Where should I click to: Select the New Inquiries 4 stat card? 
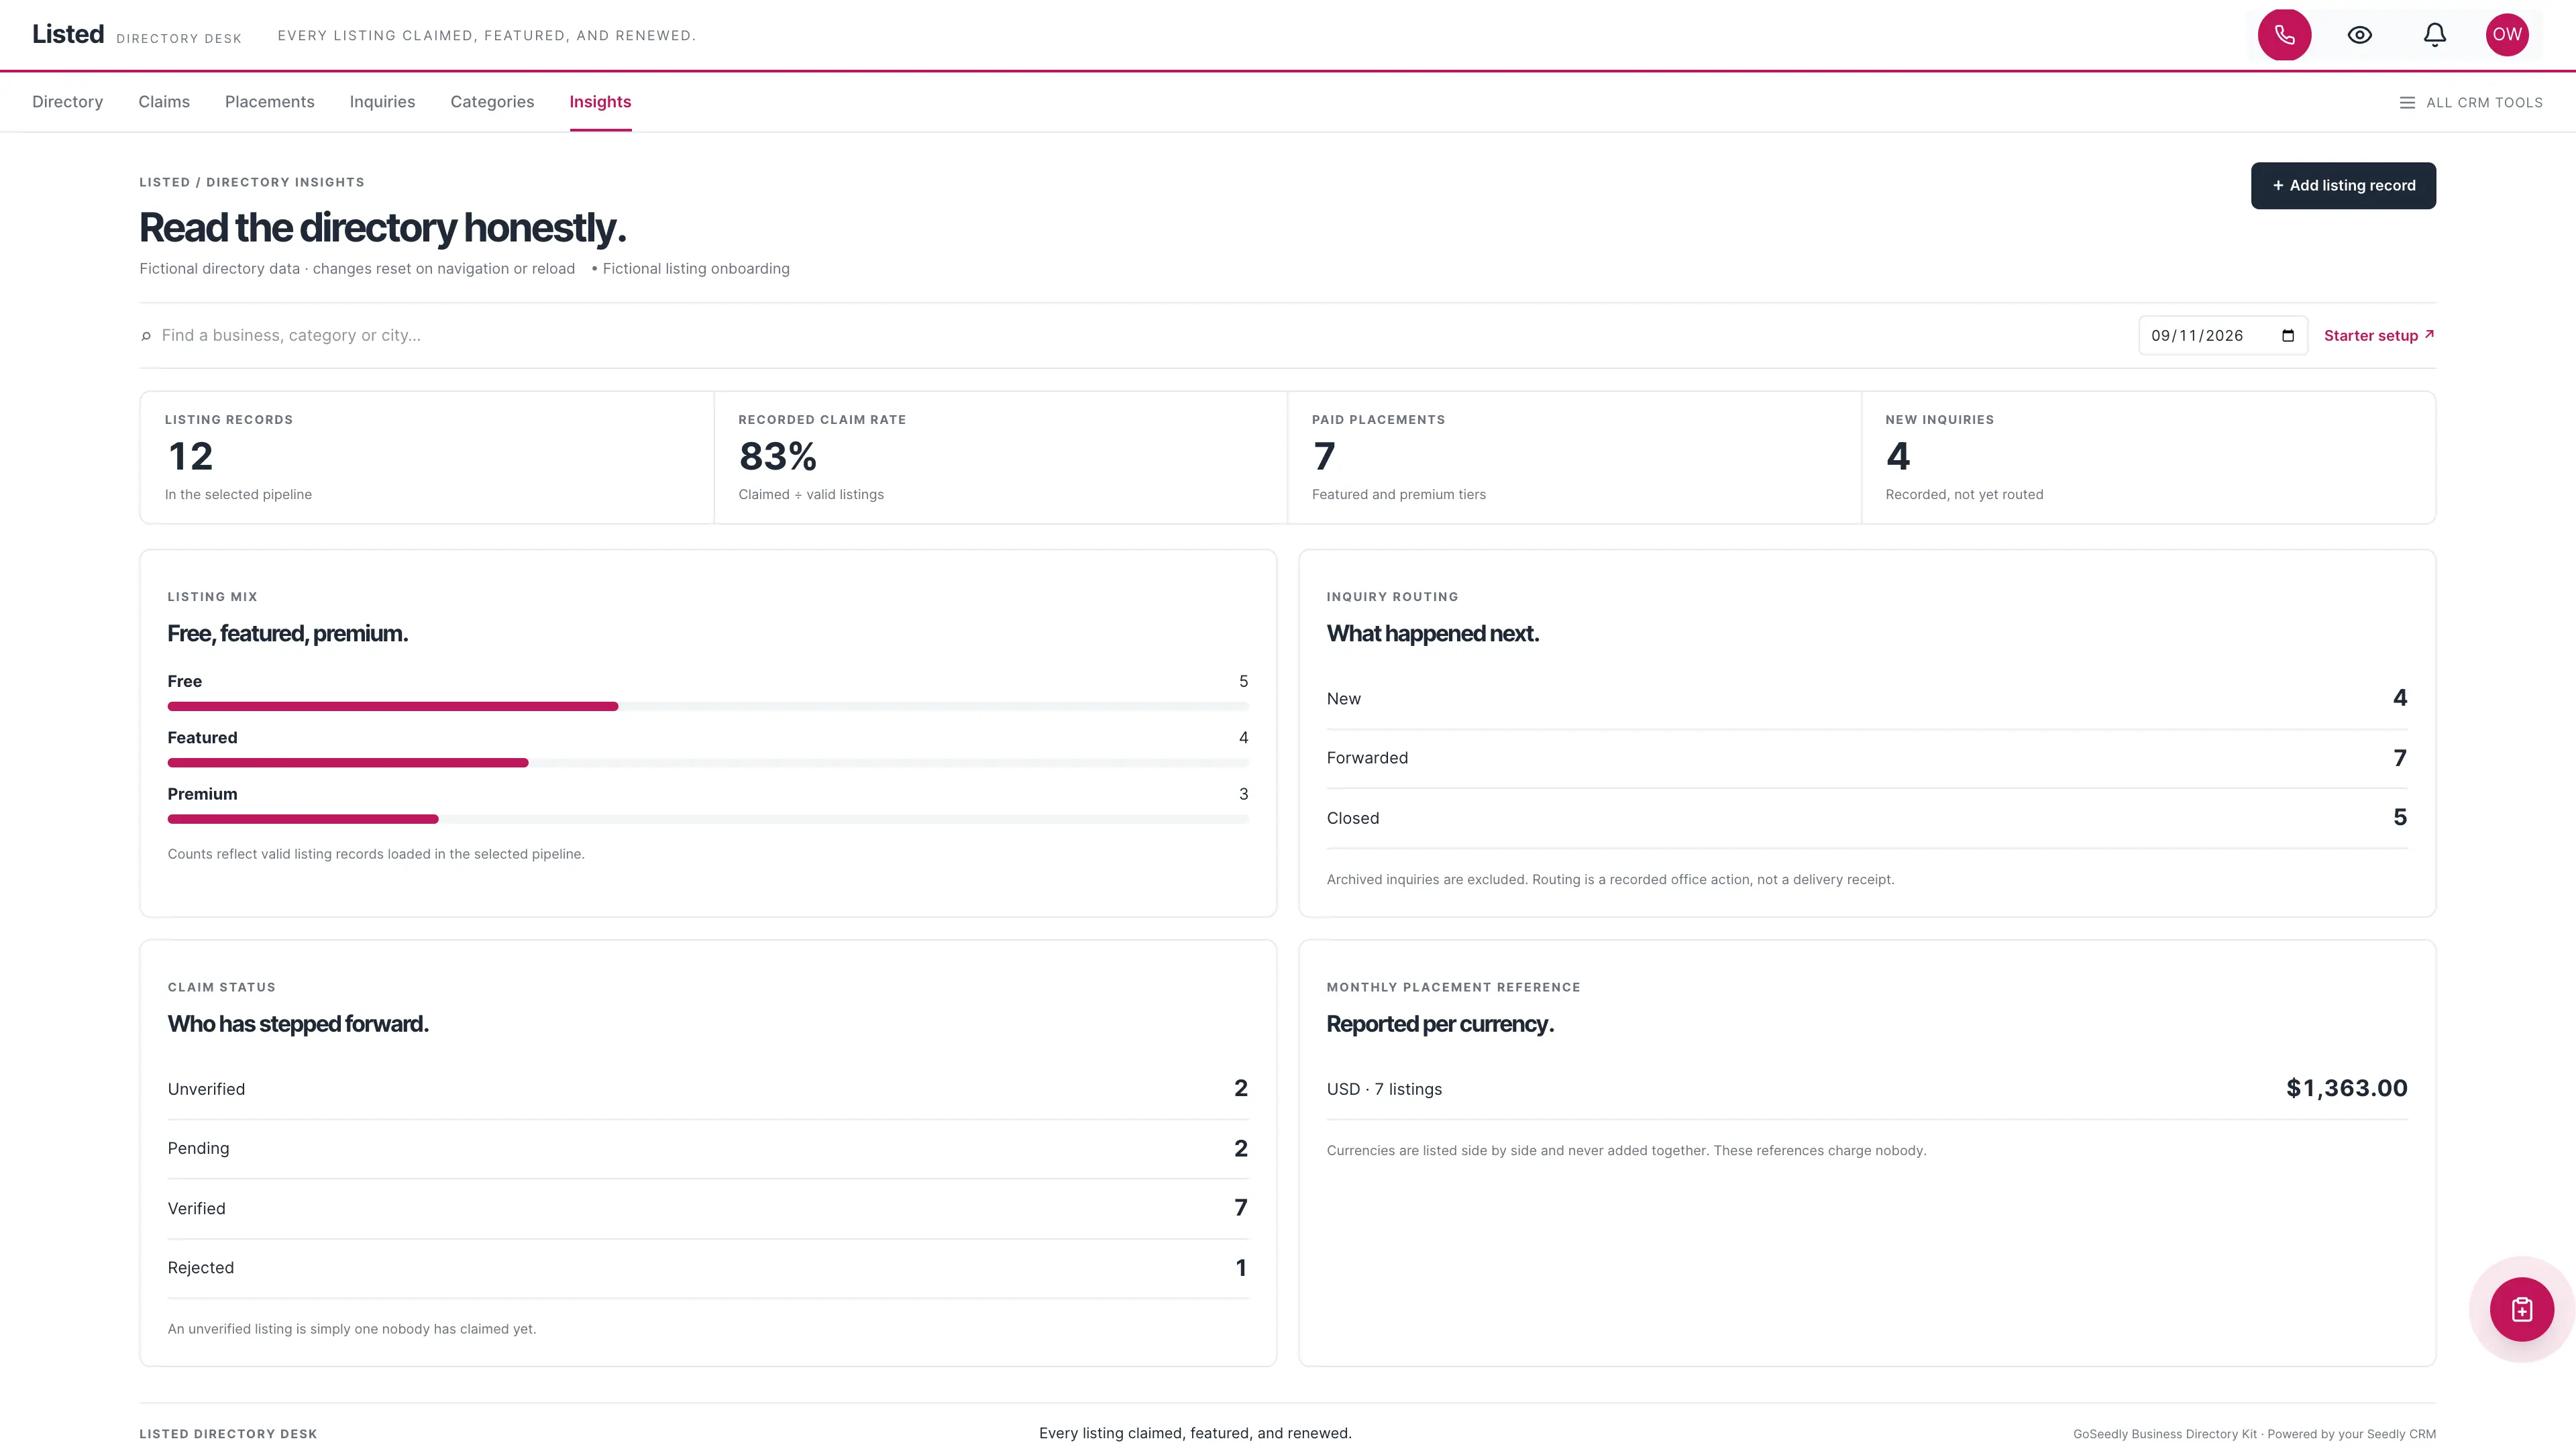pyautogui.click(x=2148, y=457)
